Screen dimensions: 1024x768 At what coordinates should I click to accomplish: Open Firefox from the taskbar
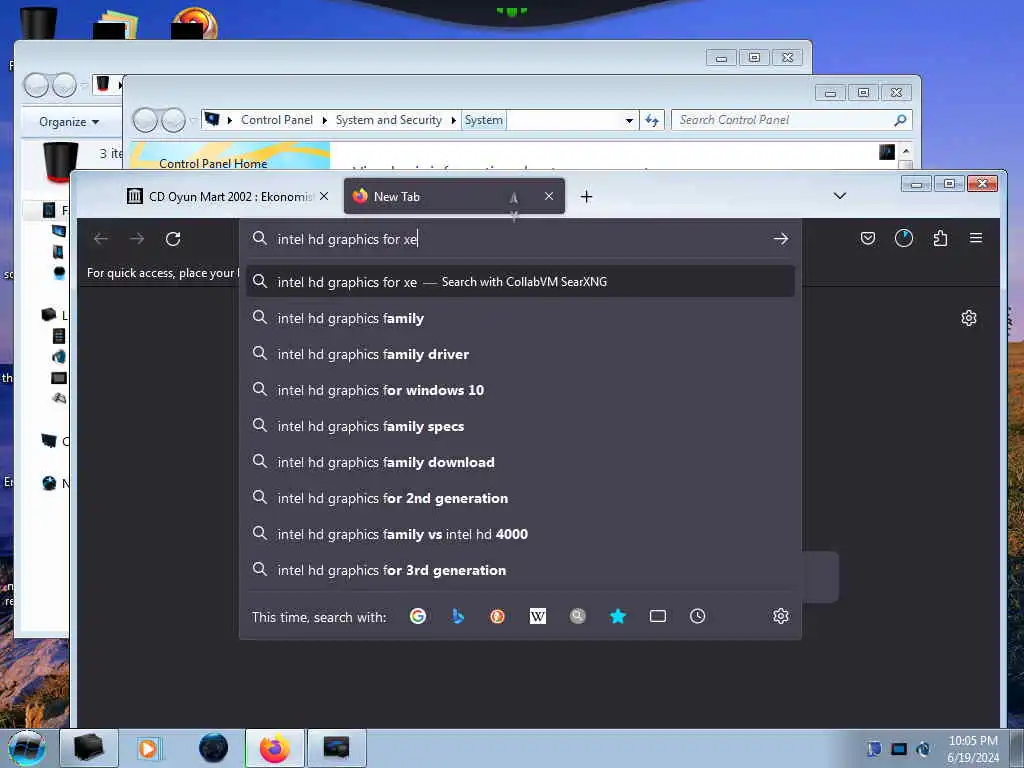pos(274,748)
